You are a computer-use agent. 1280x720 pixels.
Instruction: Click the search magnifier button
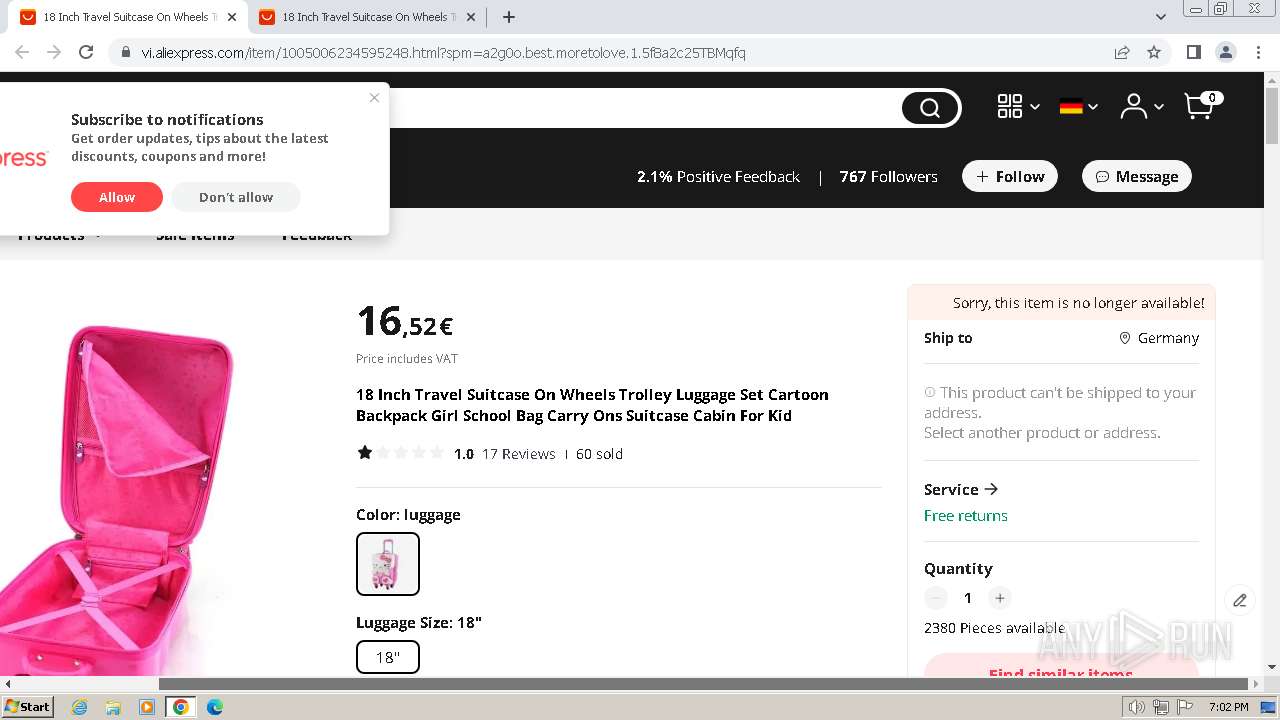(931, 108)
